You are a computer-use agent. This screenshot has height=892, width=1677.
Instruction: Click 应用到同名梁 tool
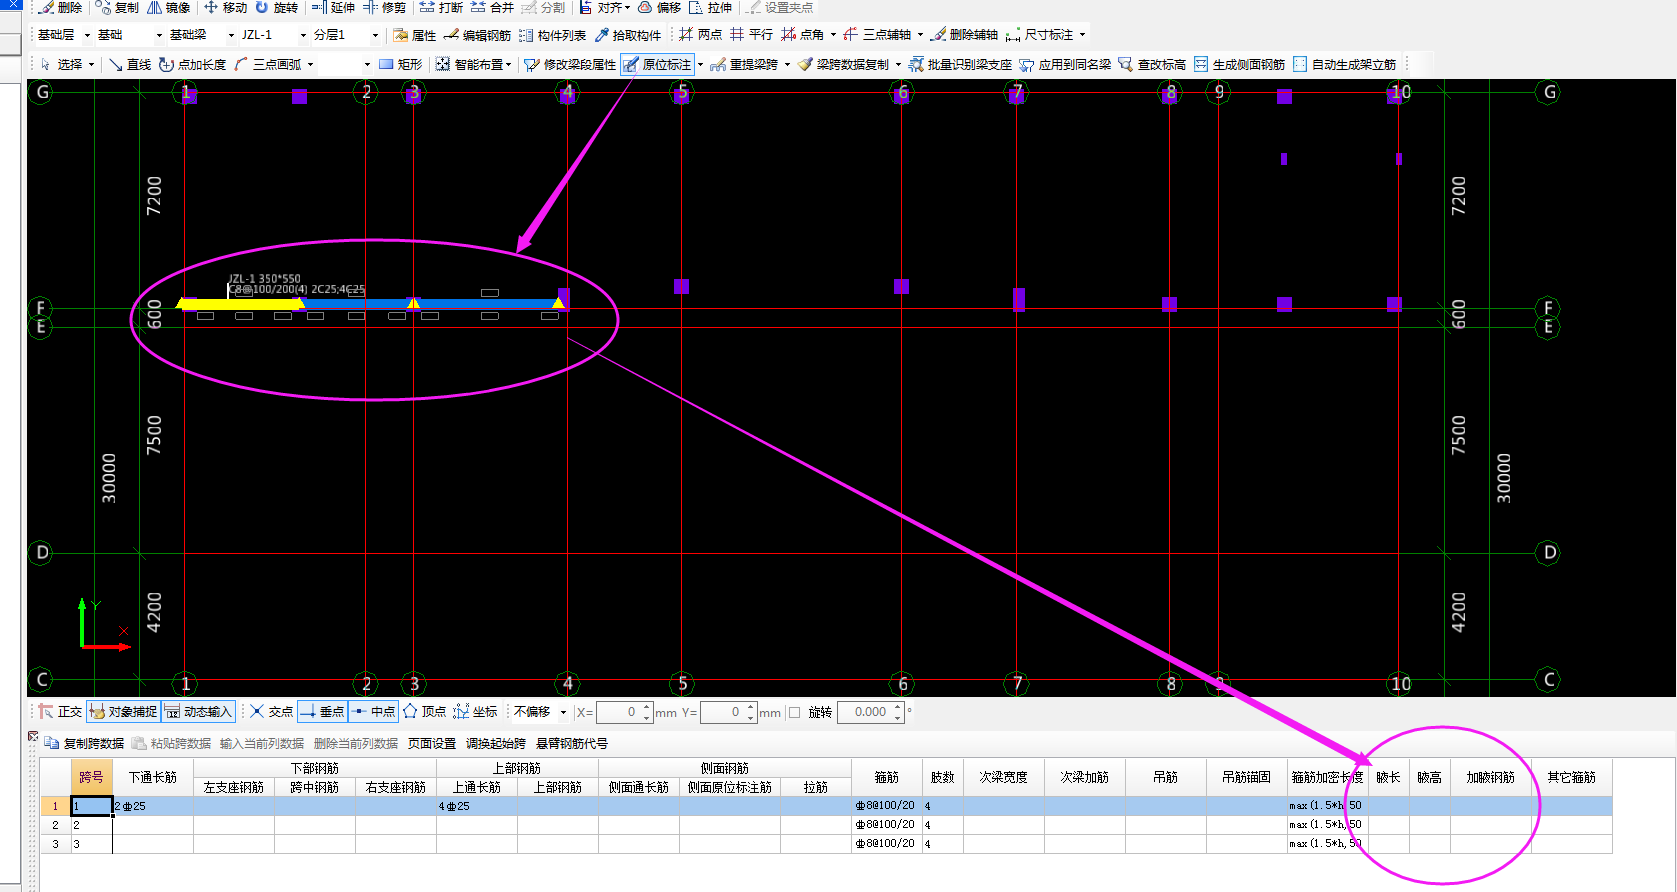coord(1065,64)
